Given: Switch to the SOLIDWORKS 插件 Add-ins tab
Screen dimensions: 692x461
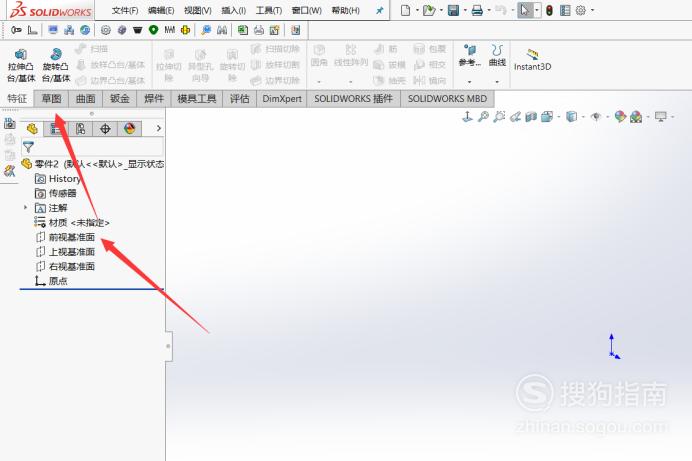Looking at the screenshot, I should click(354, 99).
